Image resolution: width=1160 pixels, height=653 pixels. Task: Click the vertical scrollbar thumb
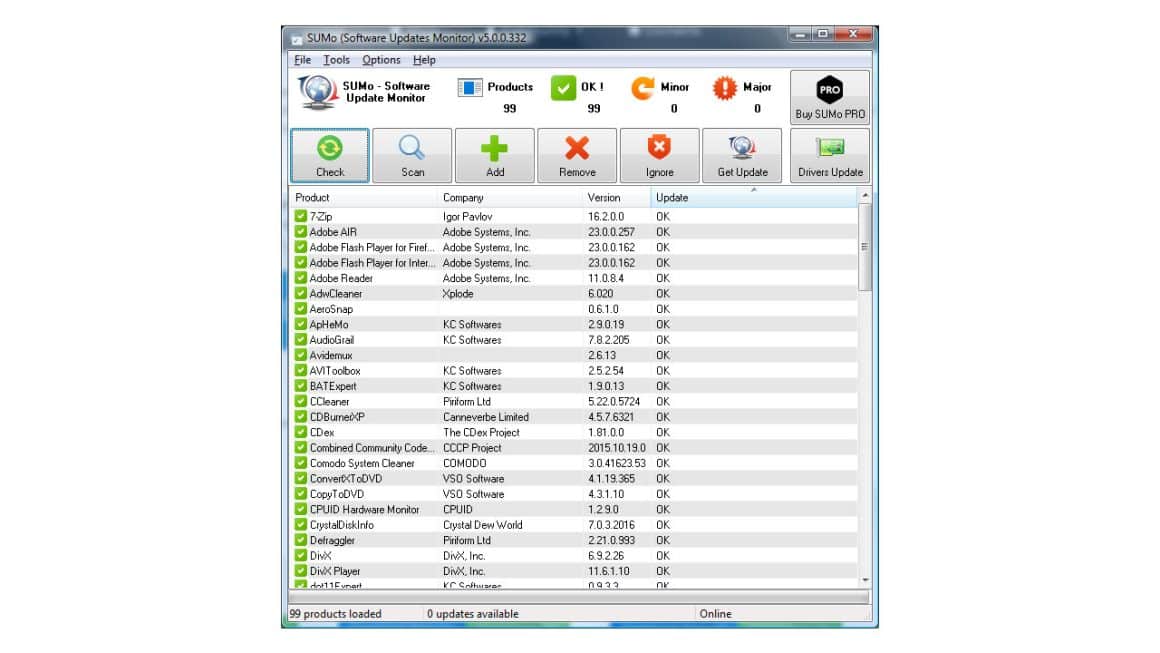pos(865,247)
